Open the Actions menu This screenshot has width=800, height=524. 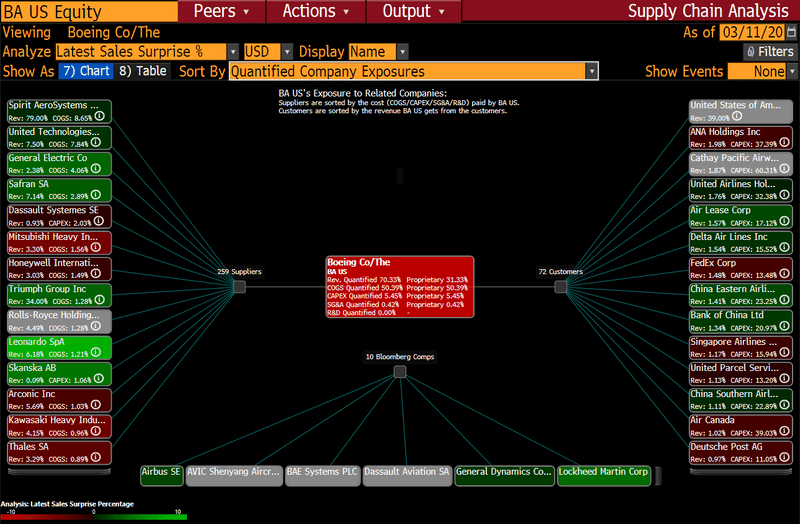pyautogui.click(x=316, y=11)
